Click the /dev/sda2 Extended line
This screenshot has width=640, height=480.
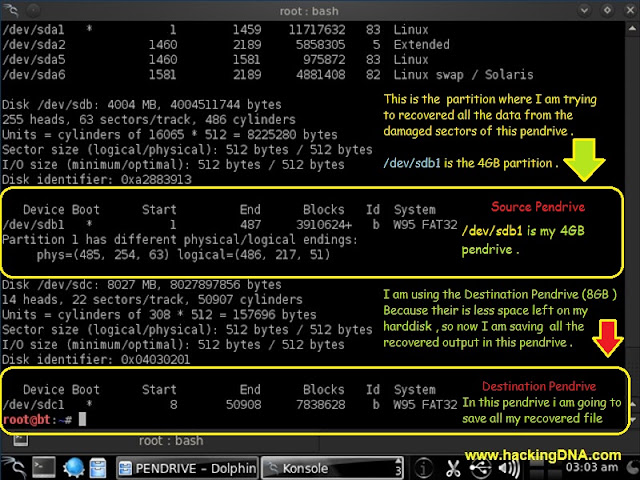(x=226, y=44)
